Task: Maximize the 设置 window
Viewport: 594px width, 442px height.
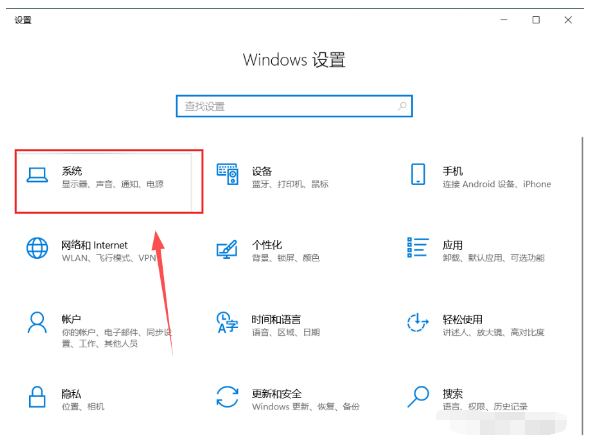Action: point(536,20)
